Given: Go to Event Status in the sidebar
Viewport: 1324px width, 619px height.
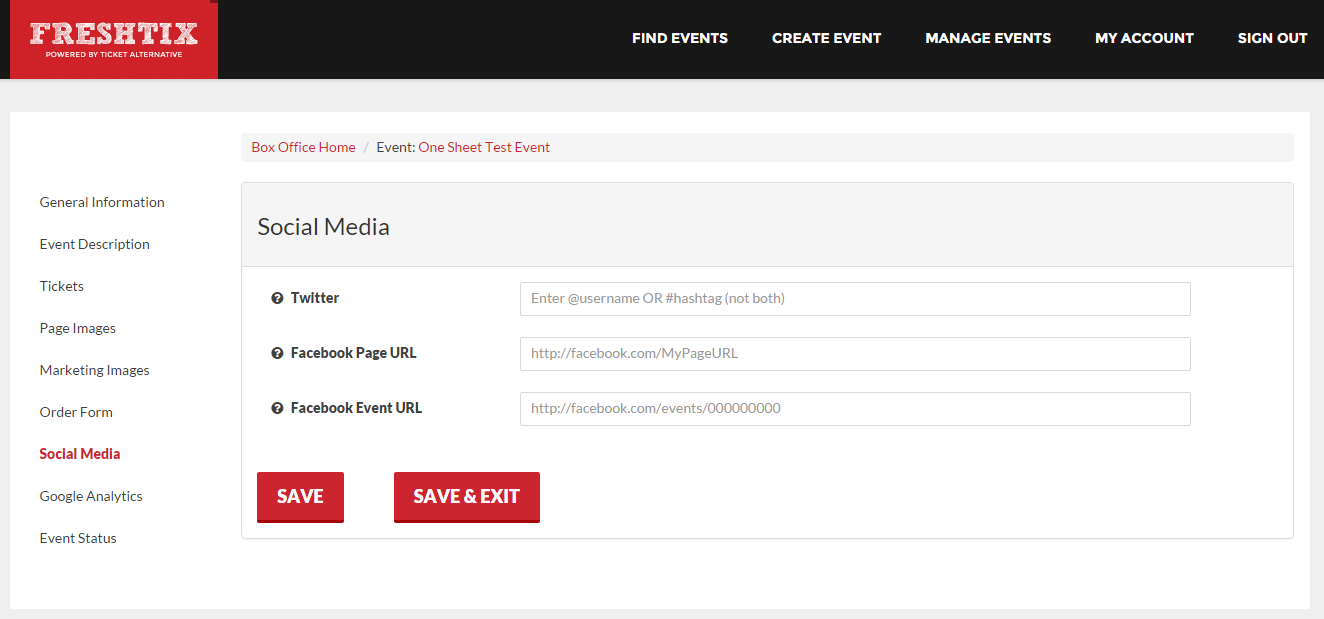Looking at the screenshot, I should point(78,538).
